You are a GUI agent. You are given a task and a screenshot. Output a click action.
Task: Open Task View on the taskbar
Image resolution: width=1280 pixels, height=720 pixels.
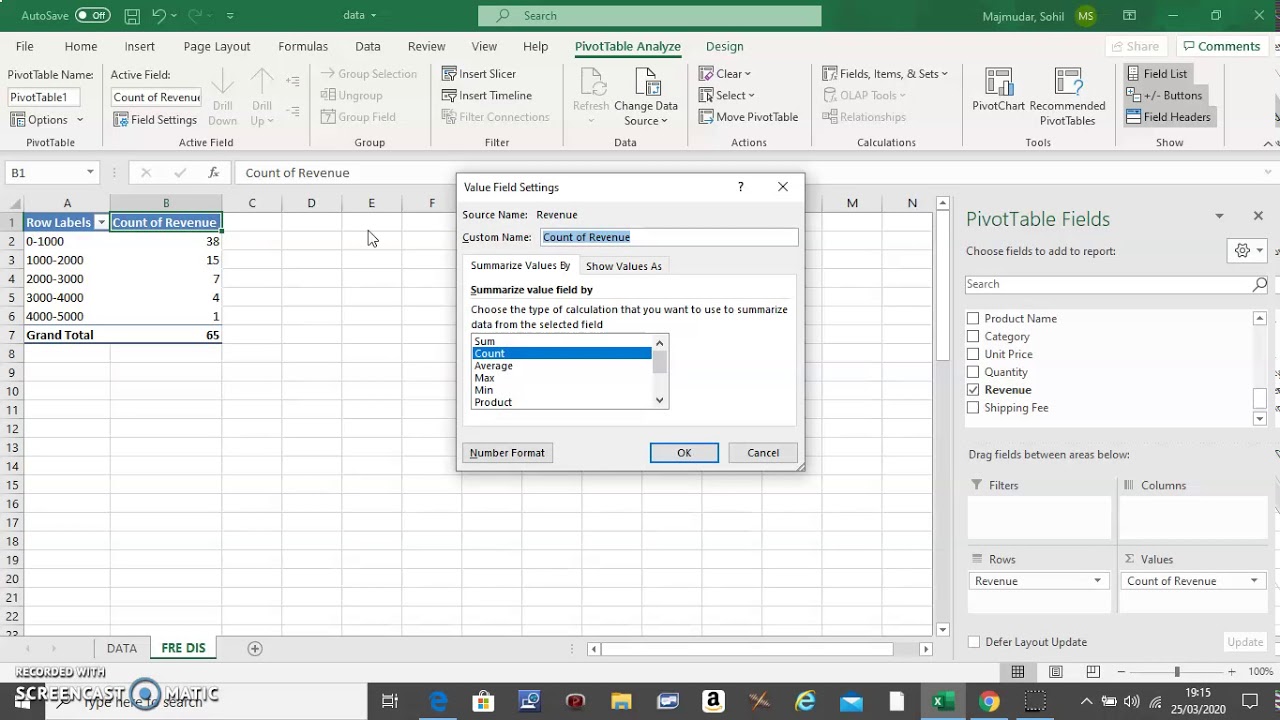390,702
